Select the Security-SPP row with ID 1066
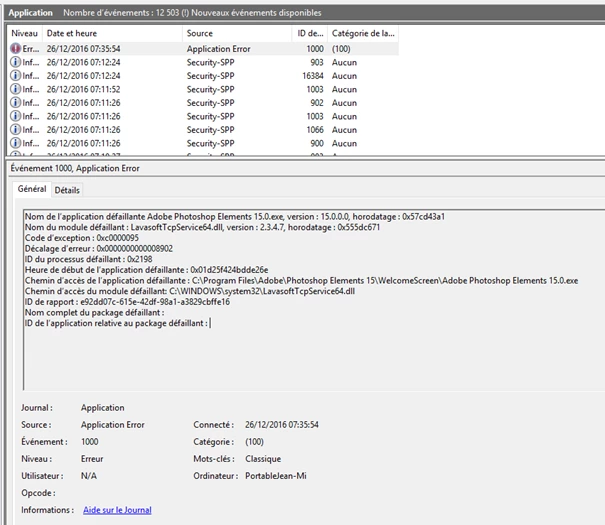Viewport: 605px width, 525px height. point(203,130)
